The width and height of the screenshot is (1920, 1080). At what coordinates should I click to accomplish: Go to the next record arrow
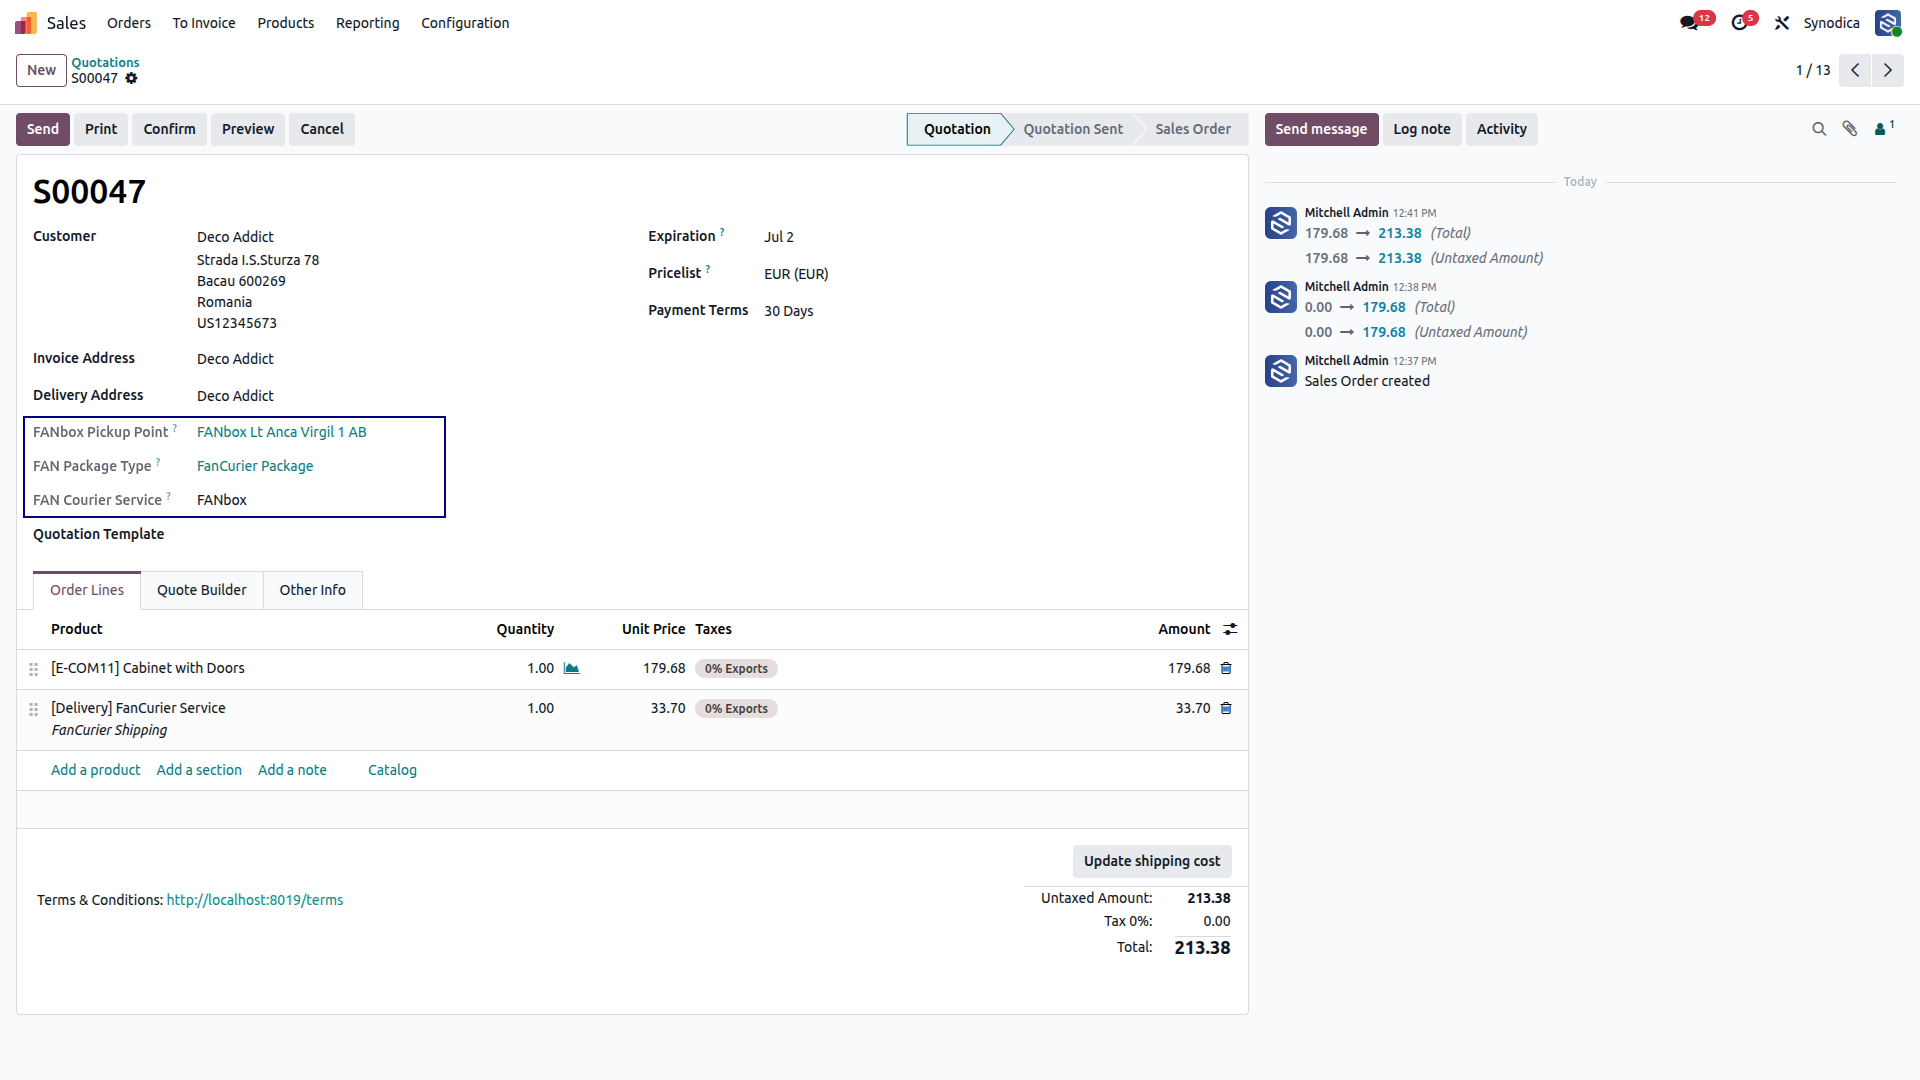pyautogui.click(x=1888, y=70)
